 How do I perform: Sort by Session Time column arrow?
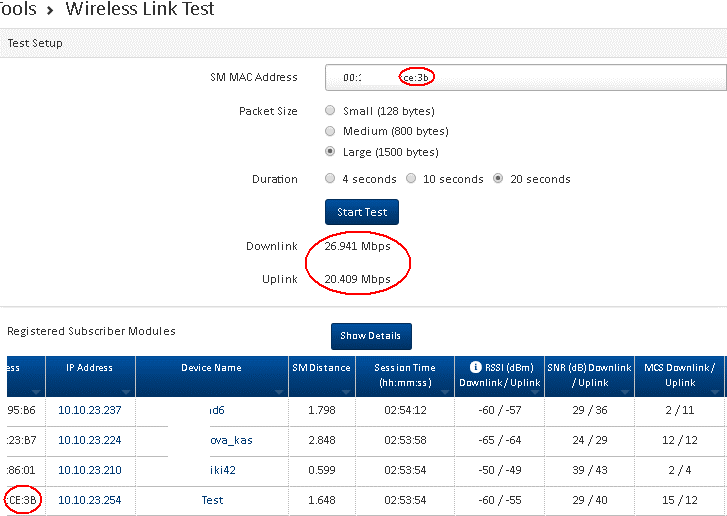(445, 392)
